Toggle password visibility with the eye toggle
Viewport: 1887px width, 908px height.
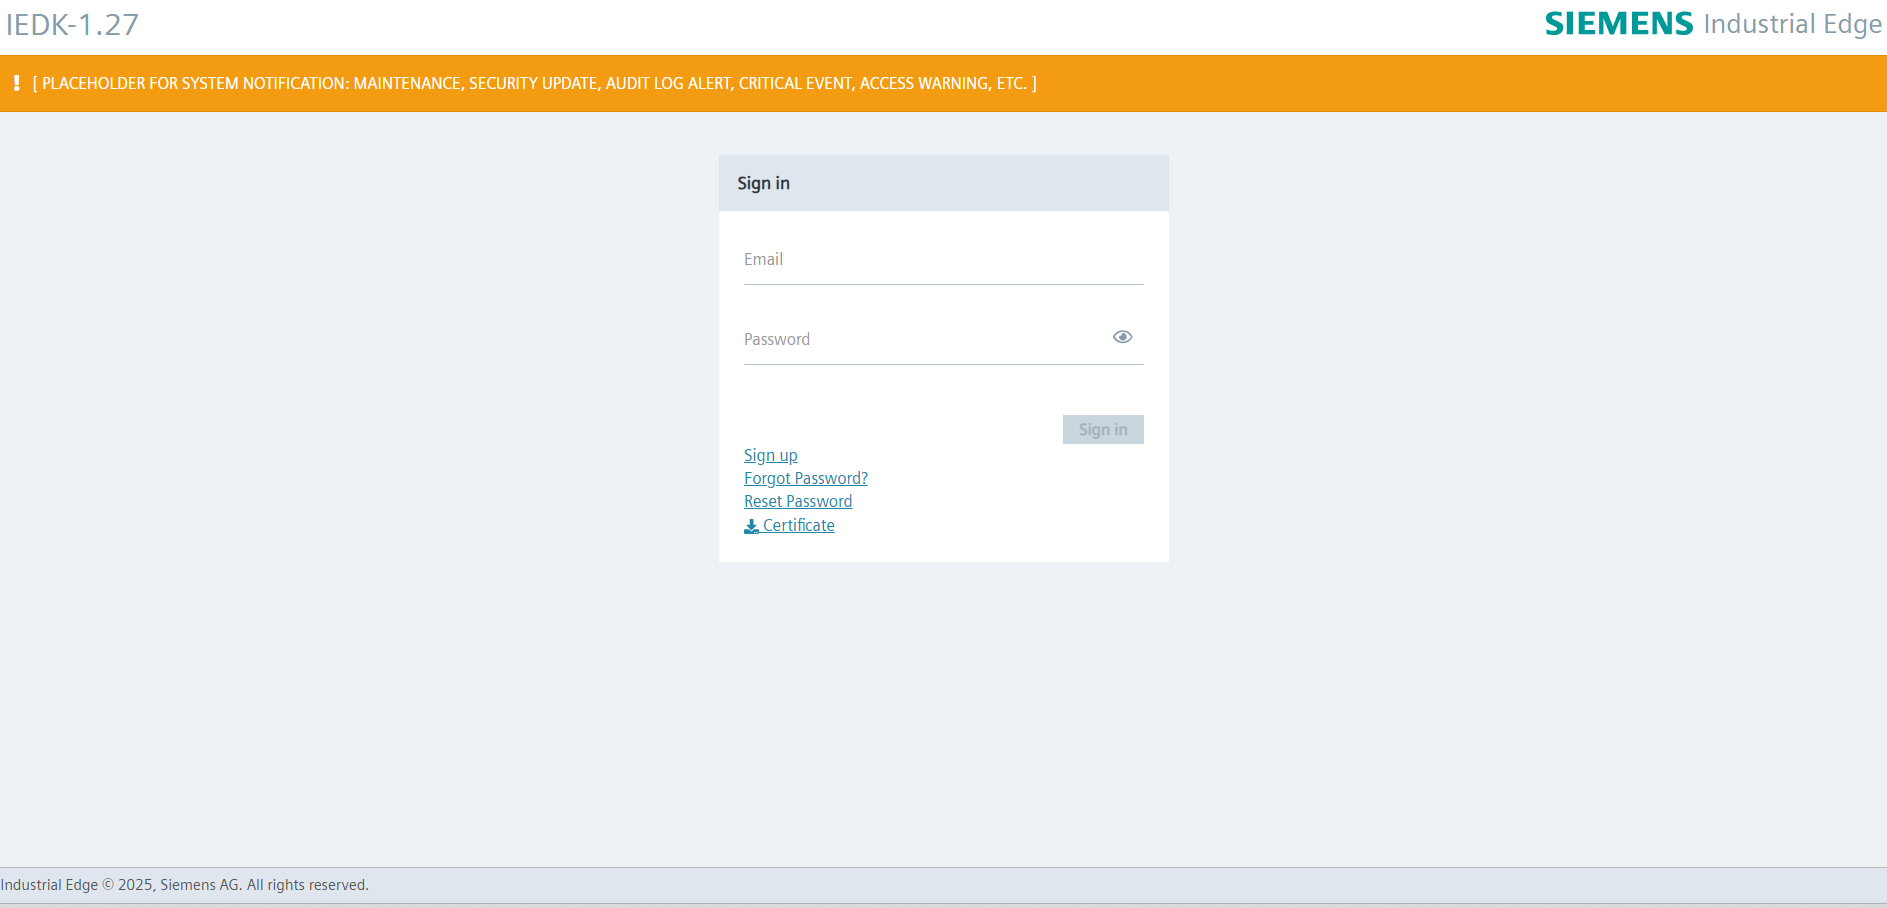1122,337
